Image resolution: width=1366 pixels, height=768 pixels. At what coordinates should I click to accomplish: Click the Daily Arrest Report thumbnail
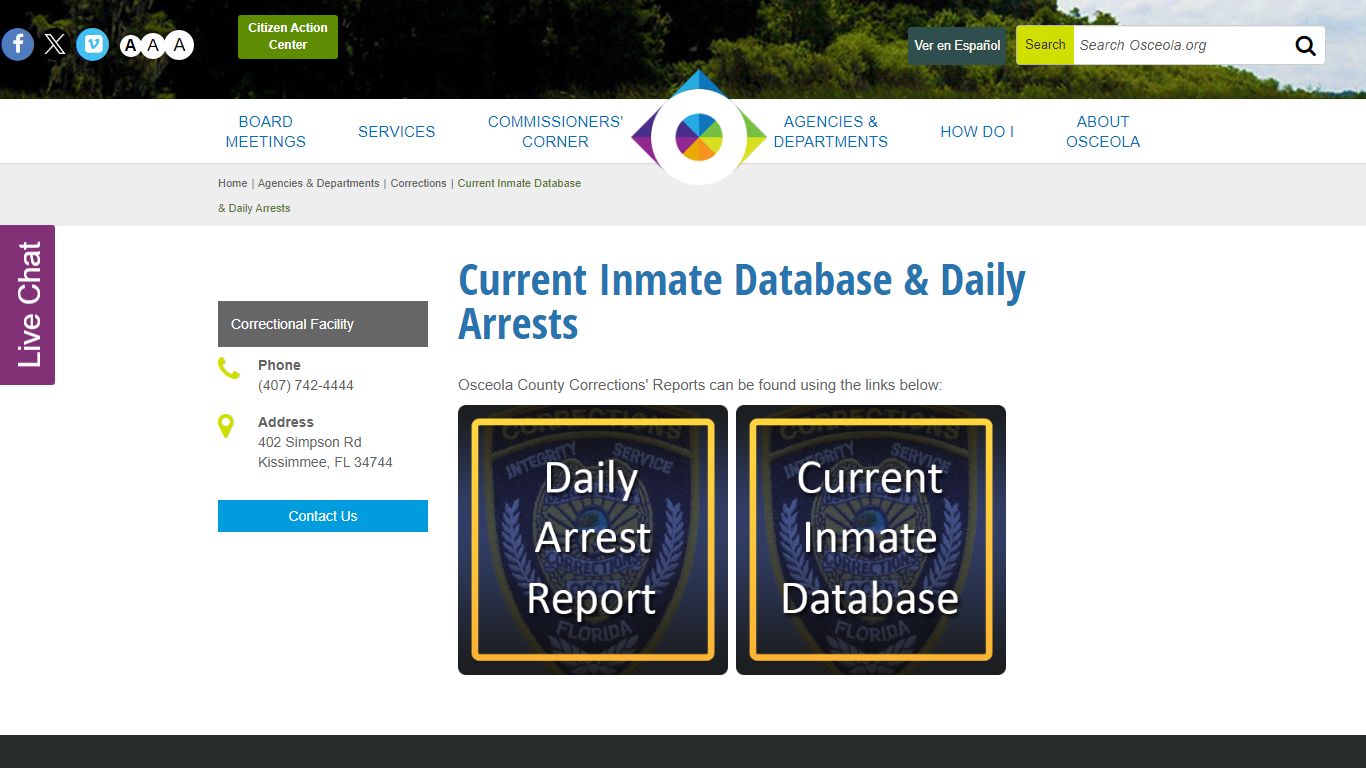[x=592, y=539]
